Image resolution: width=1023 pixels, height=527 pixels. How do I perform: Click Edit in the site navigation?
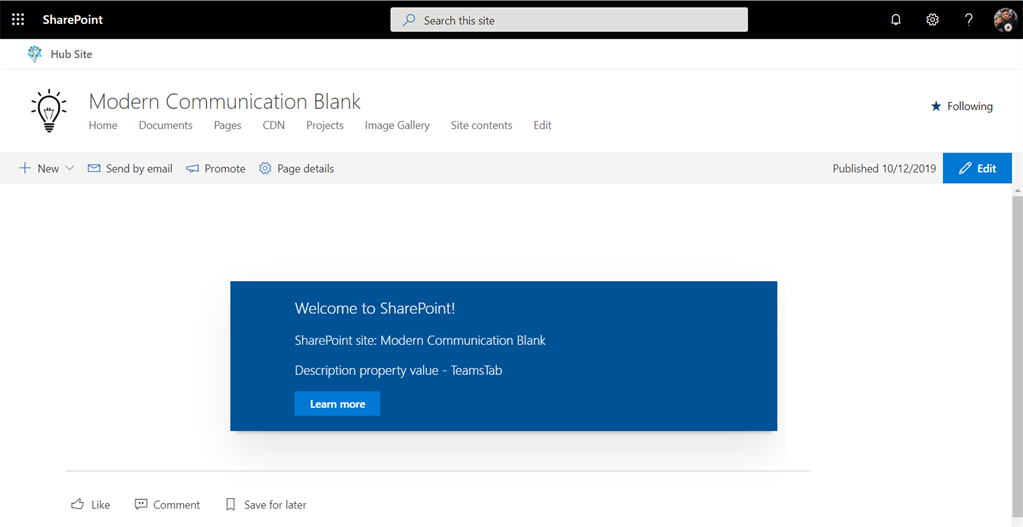tap(542, 125)
